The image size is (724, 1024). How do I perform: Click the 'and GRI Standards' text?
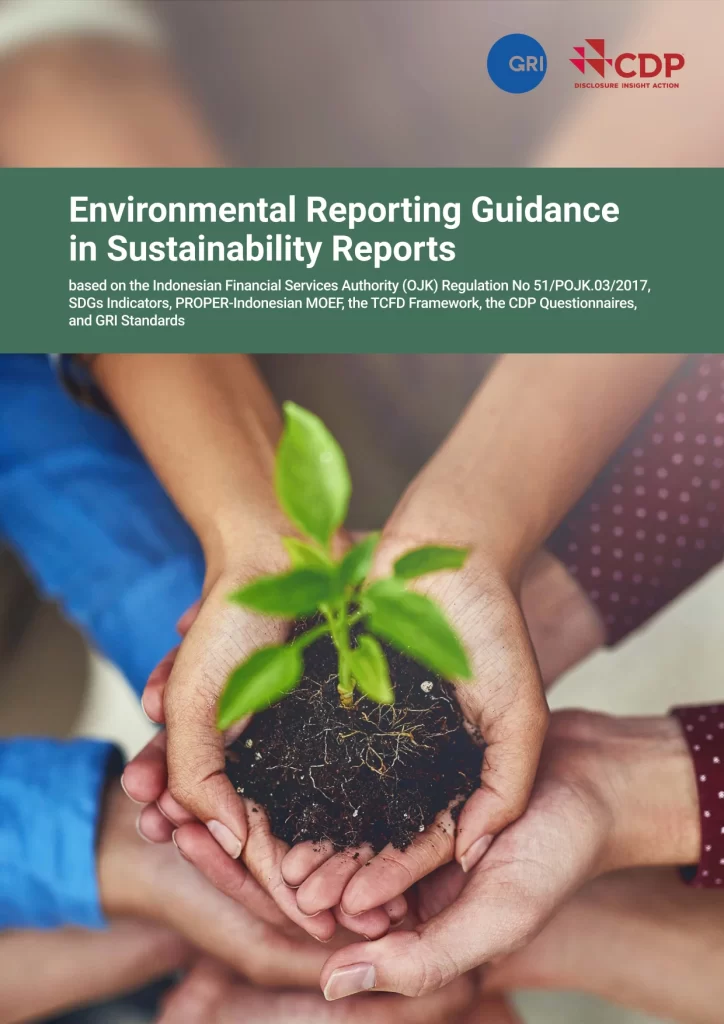126,321
